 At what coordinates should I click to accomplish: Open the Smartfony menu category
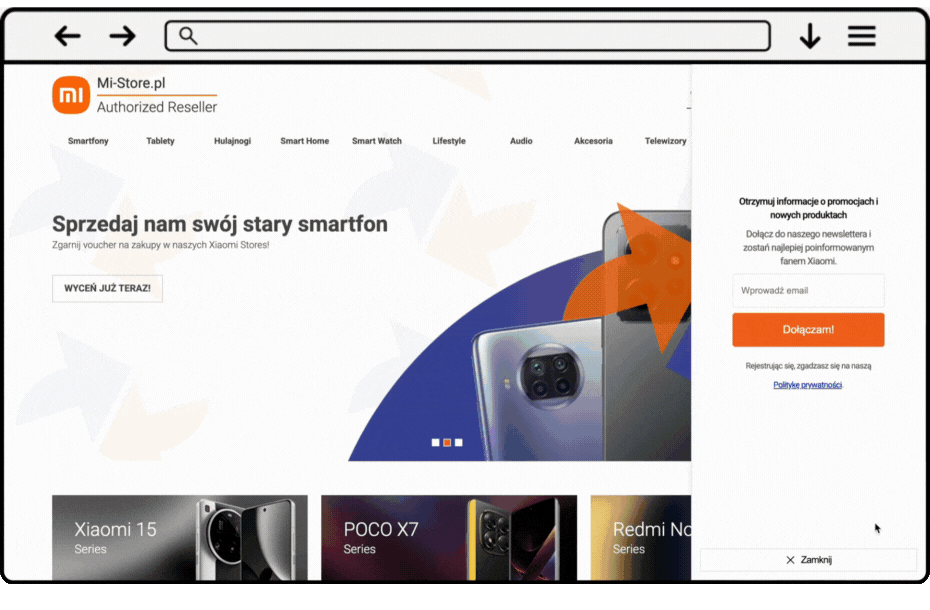[x=88, y=141]
